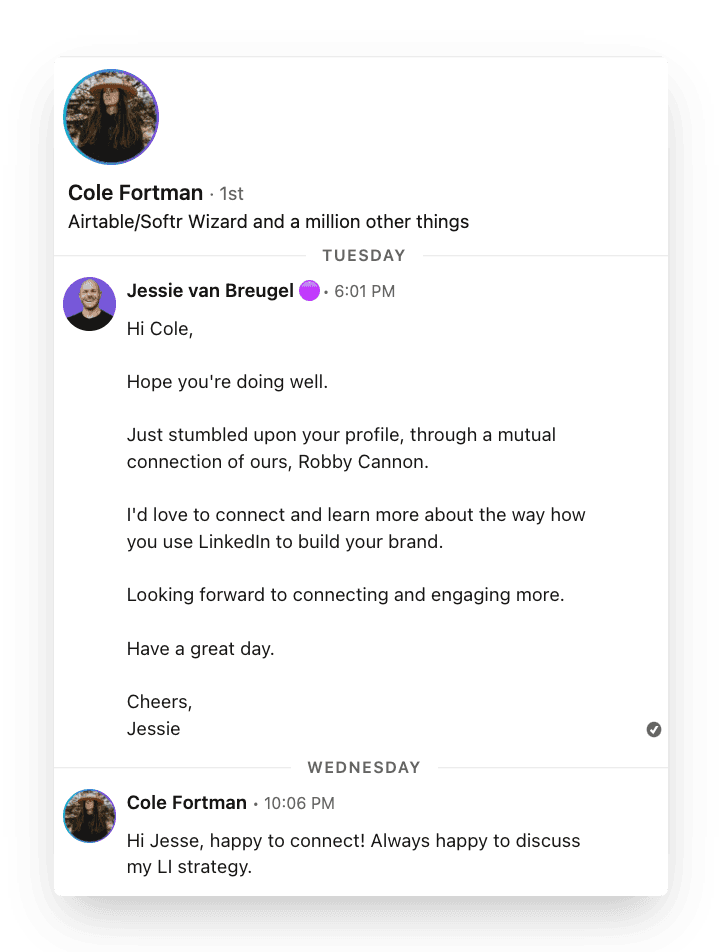
Task: Click the Tuesday date divider
Action: point(364,256)
